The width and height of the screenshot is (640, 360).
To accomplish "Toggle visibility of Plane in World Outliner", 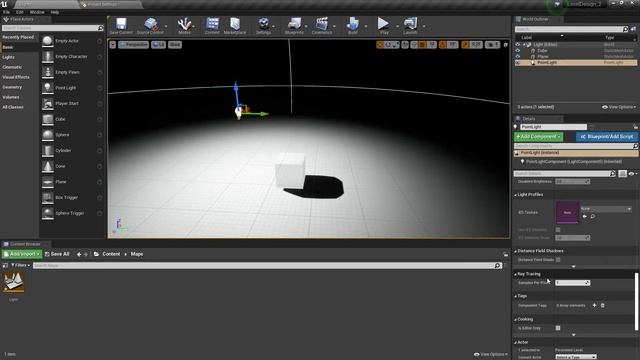I will [518, 57].
